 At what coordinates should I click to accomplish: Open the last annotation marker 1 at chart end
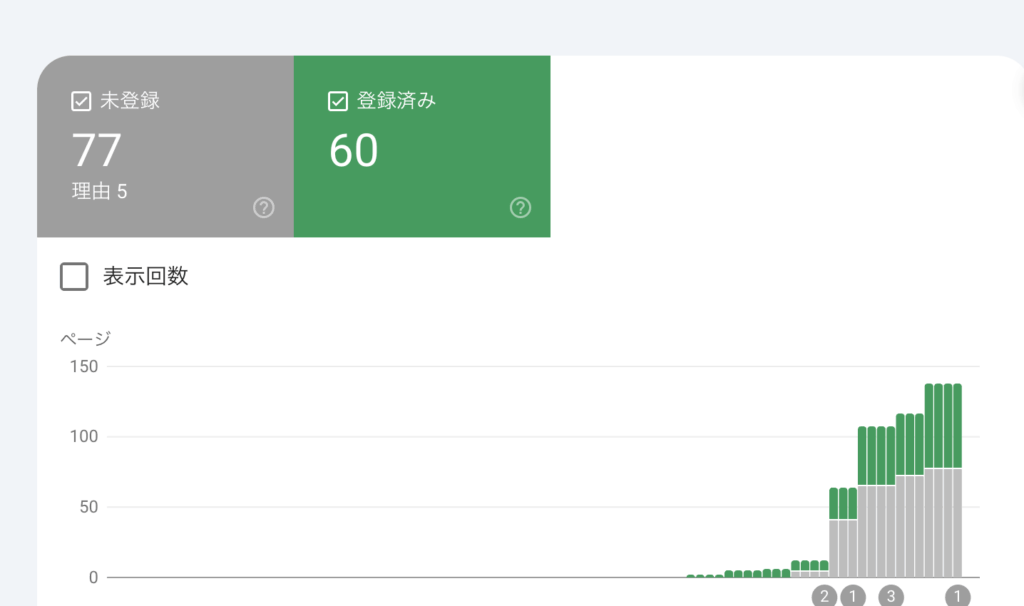957,596
